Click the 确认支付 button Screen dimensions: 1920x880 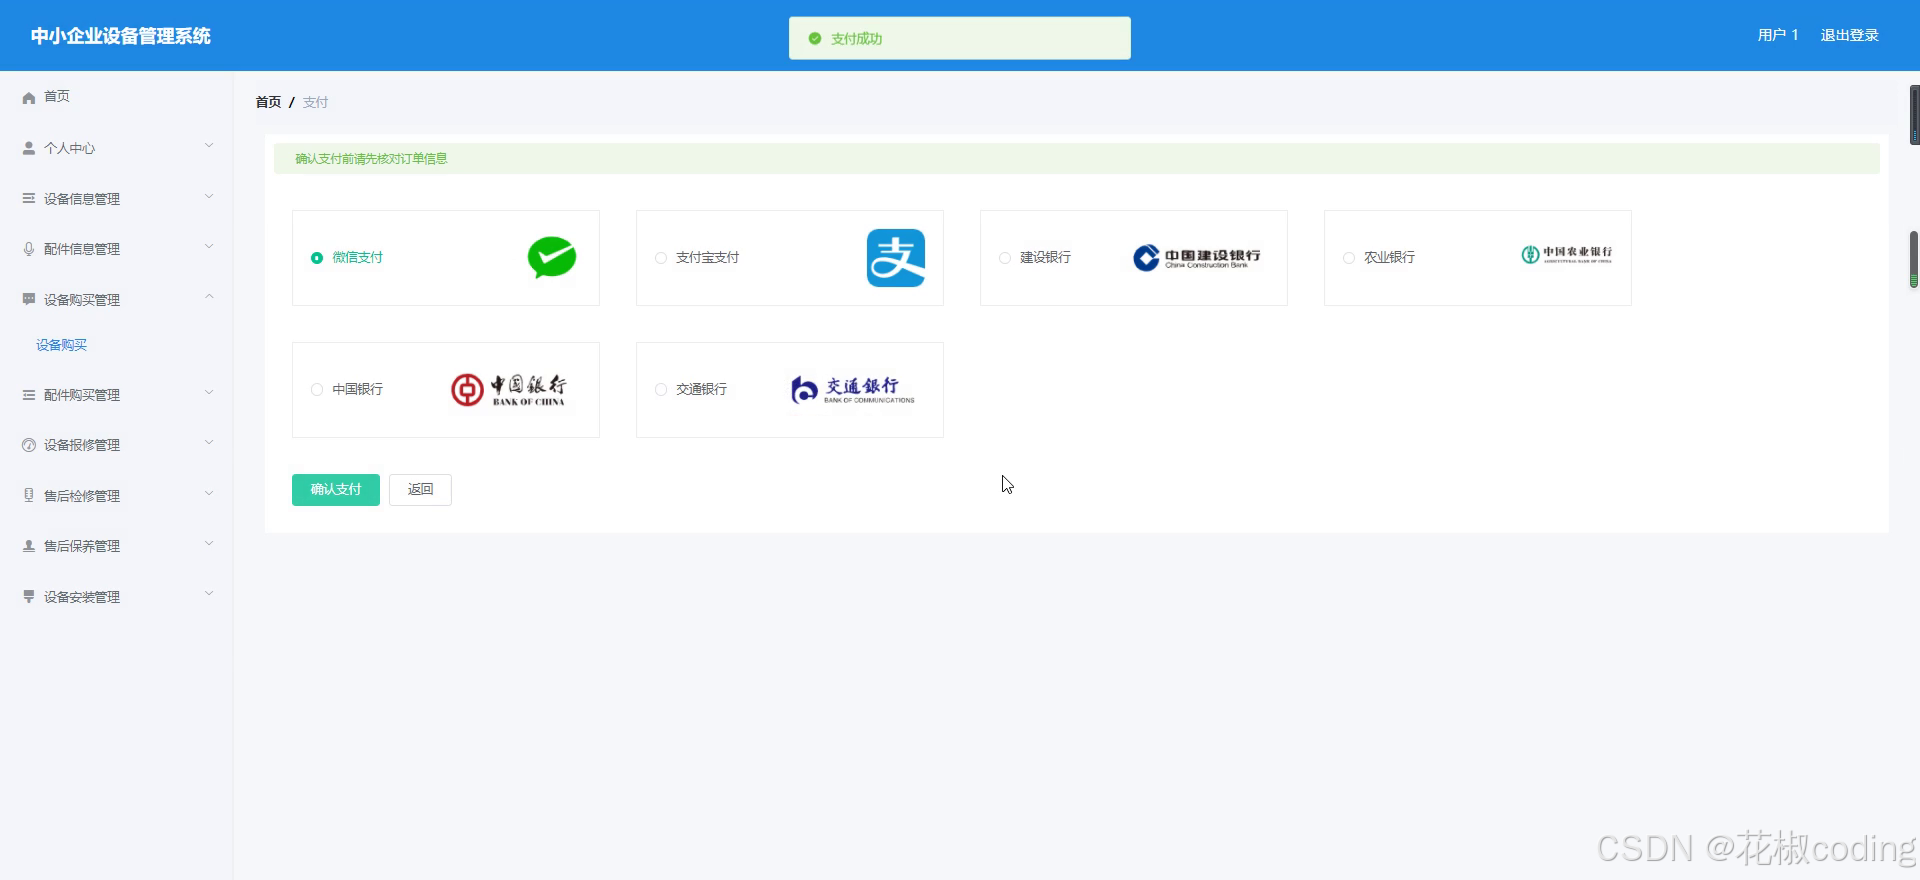336,490
